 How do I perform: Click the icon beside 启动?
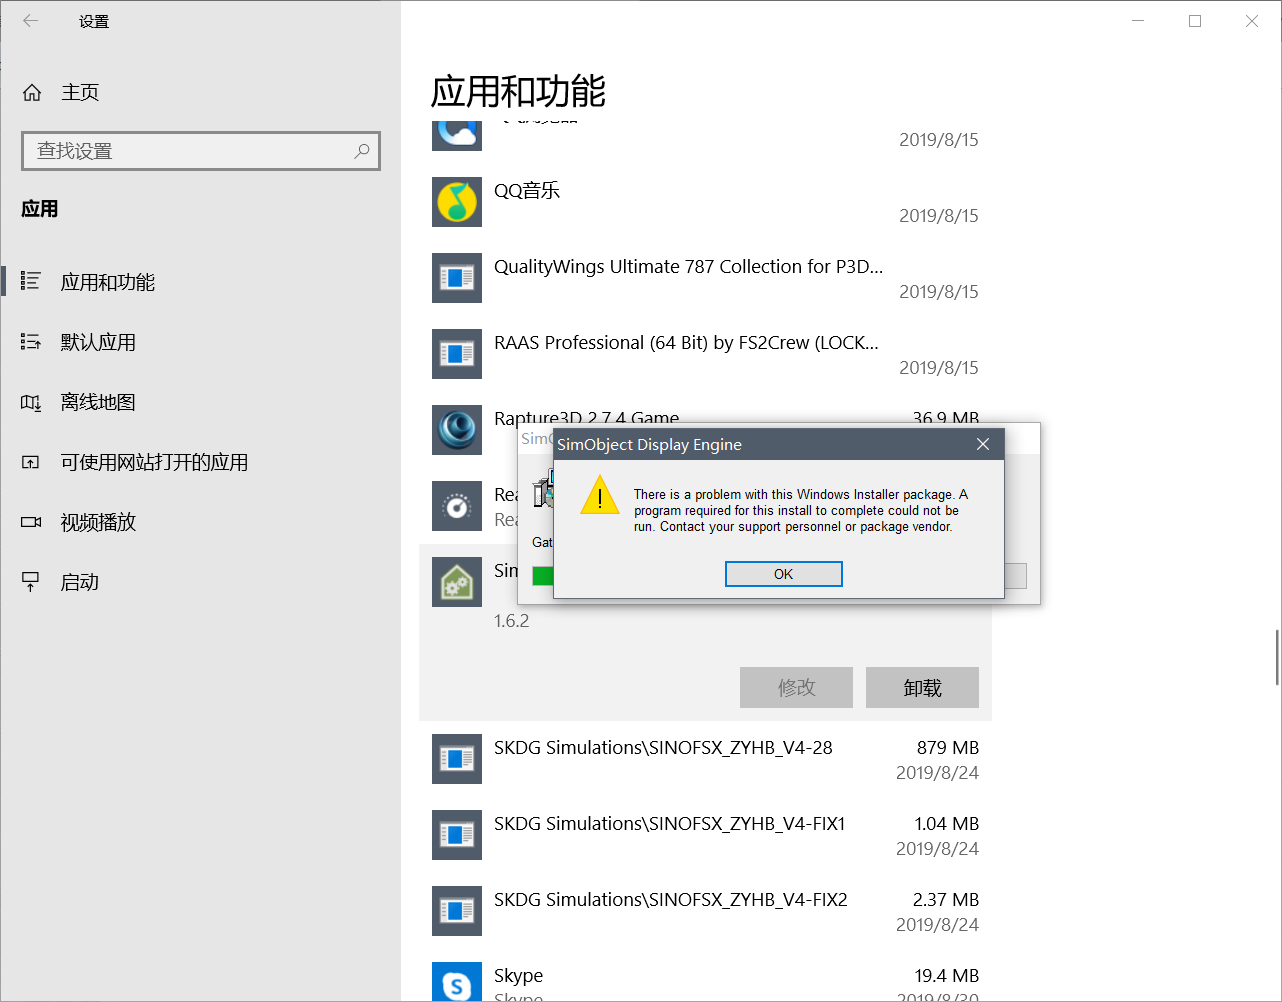[x=31, y=582]
